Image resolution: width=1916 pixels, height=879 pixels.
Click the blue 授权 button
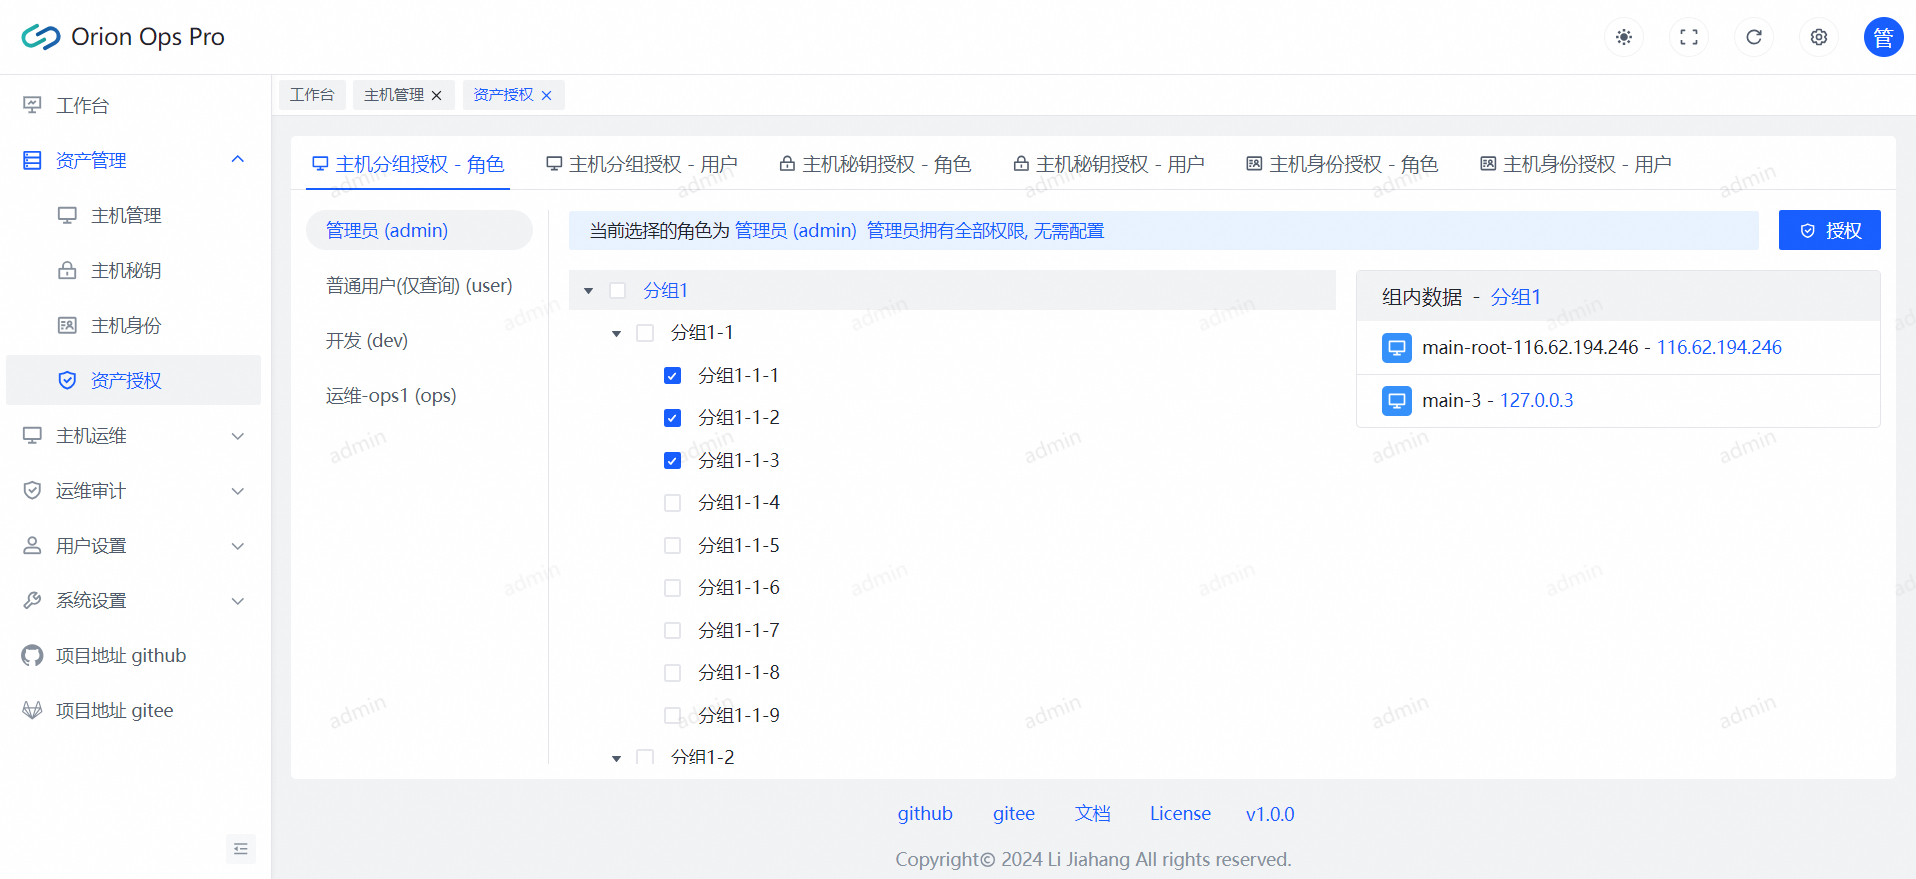click(x=1828, y=230)
